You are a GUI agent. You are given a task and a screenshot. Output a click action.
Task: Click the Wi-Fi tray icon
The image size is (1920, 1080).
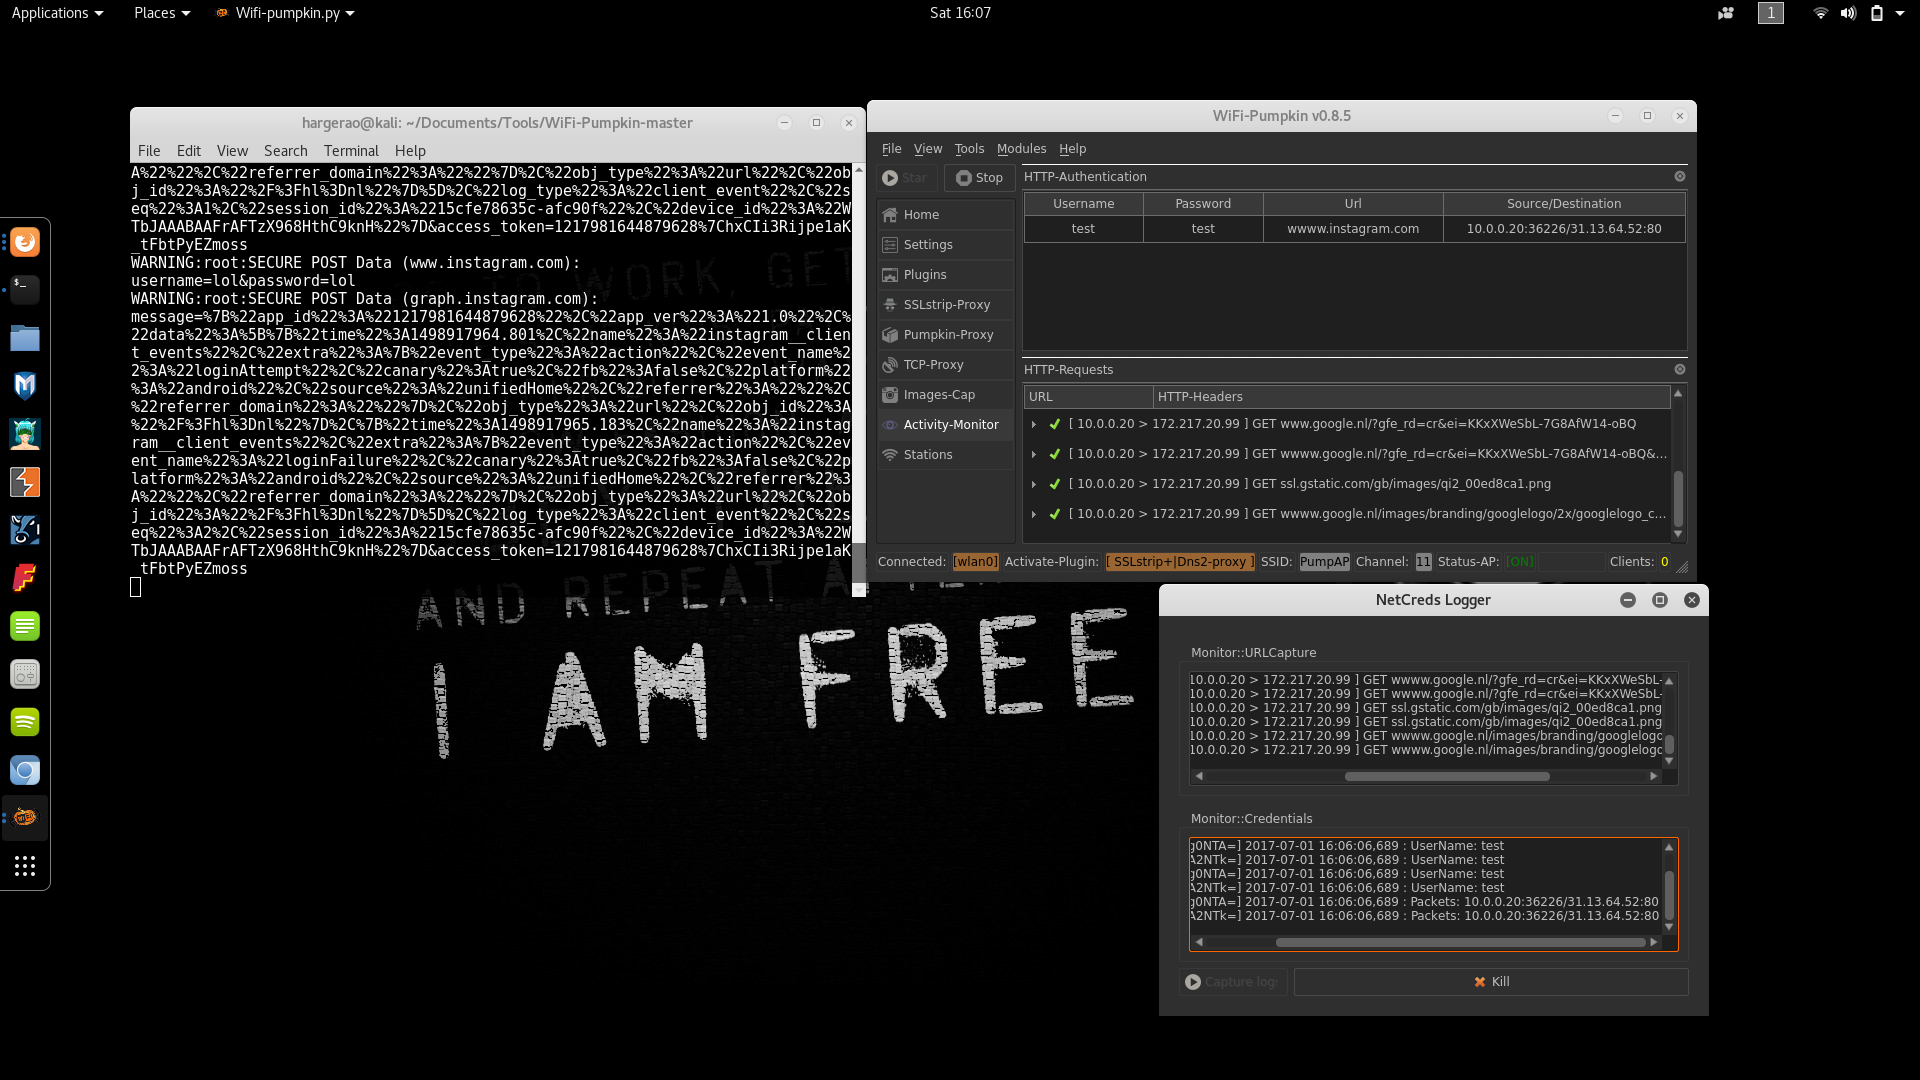pyautogui.click(x=1820, y=13)
